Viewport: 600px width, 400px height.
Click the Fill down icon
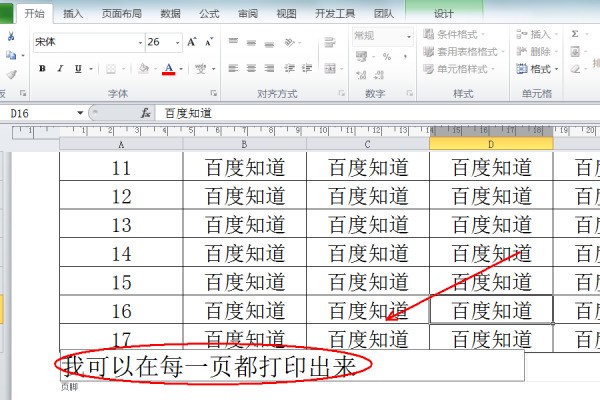[x=575, y=51]
